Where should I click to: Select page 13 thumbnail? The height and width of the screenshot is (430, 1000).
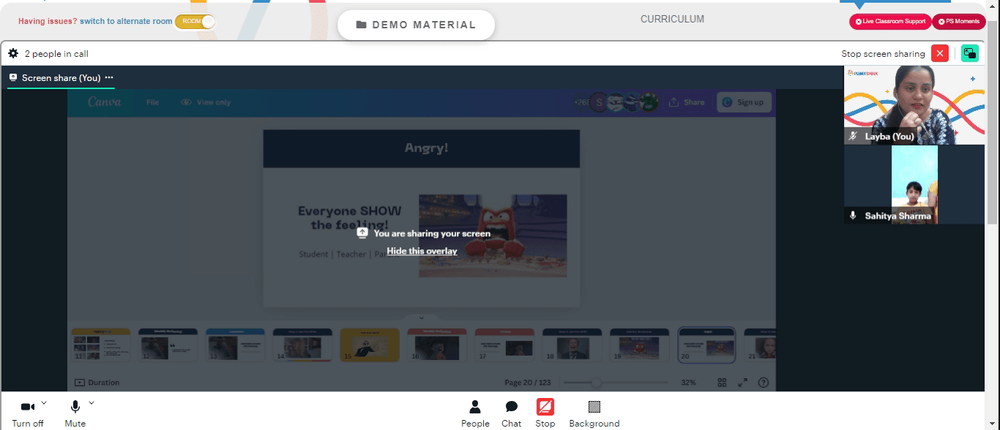pos(235,345)
